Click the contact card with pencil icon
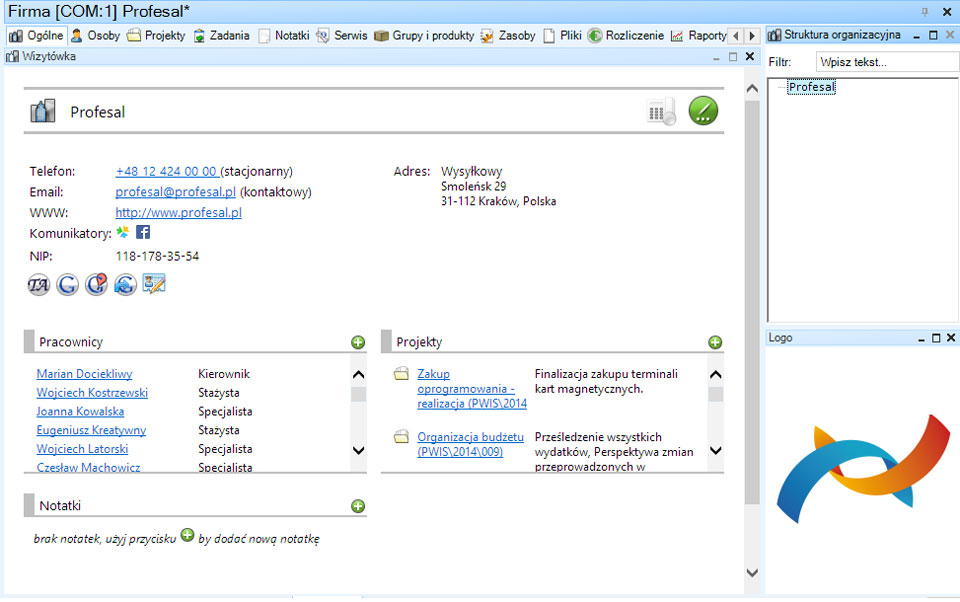 (154, 284)
